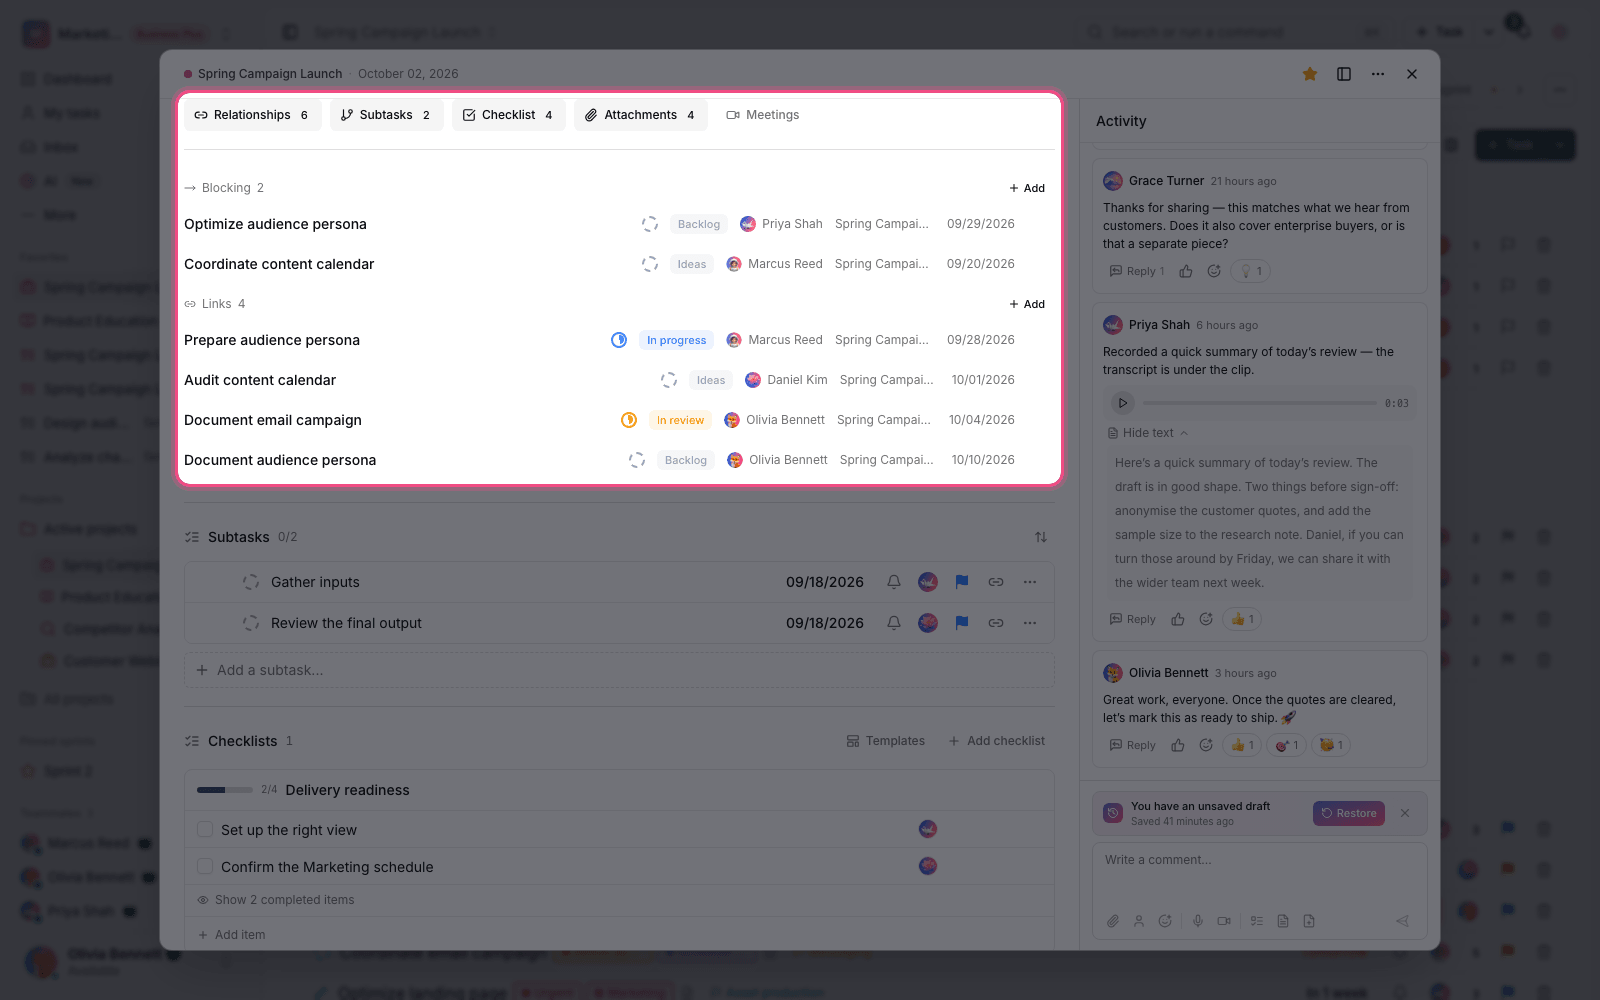Screen dimensions: 1600x1000
Task: Click the bell icon on Gather inputs
Action: point(894,582)
